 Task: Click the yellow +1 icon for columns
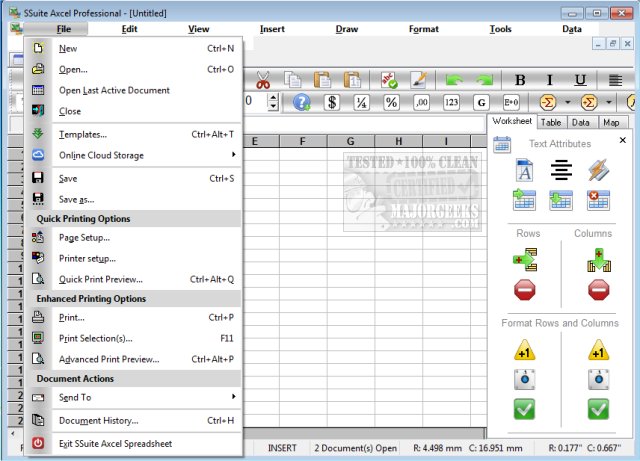pos(599,350)
